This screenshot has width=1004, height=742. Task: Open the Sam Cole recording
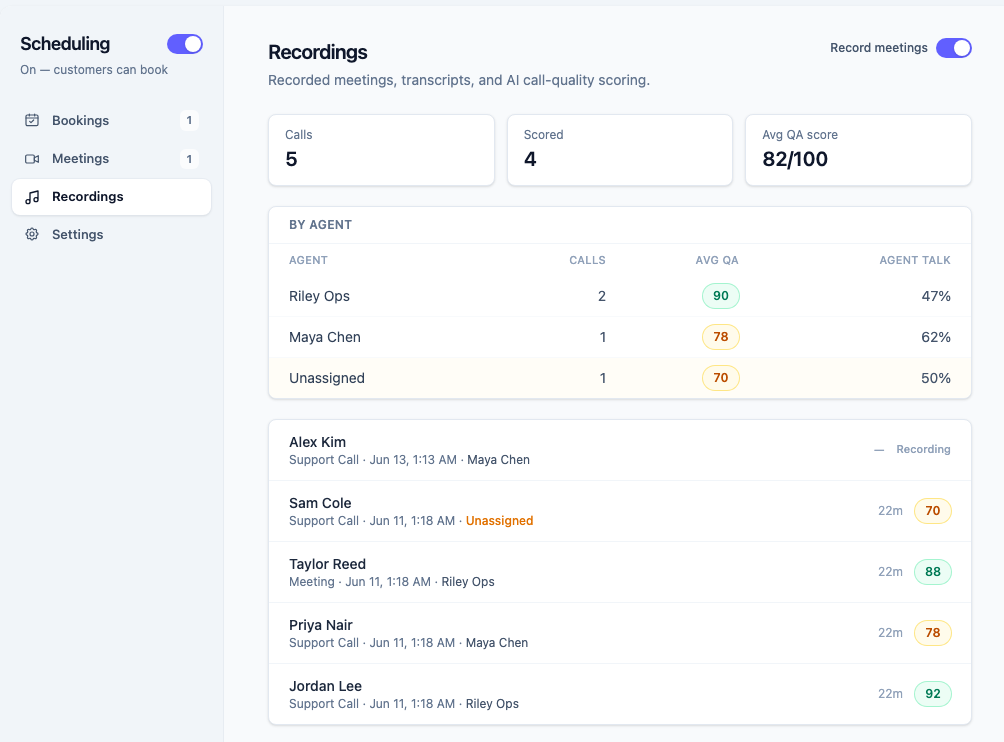[x=620, y=511]
